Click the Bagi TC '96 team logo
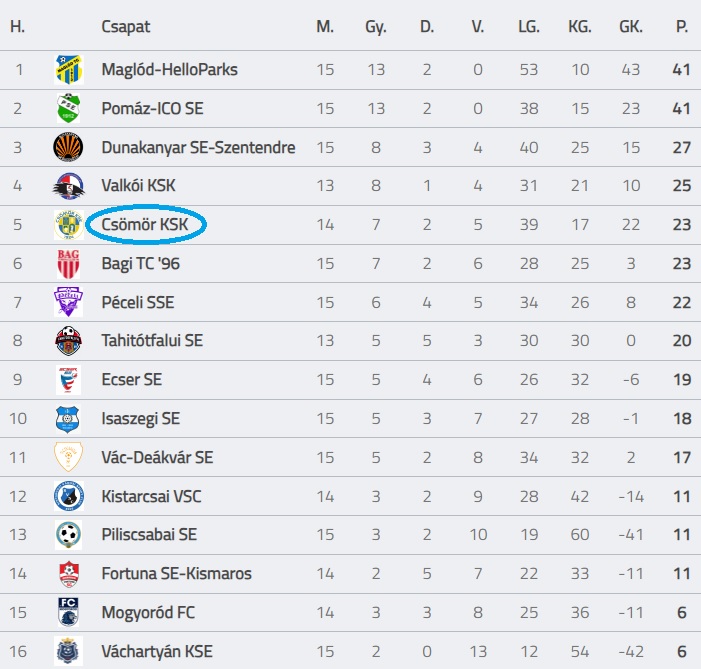701x669 pixels. click(x=68, y=264)
